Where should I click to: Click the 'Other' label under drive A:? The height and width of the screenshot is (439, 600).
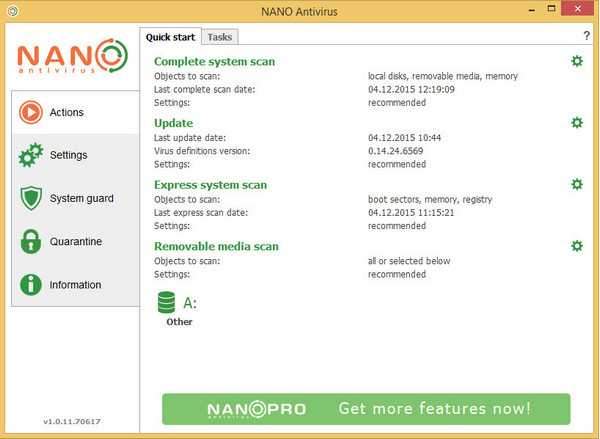coord(179,322)
